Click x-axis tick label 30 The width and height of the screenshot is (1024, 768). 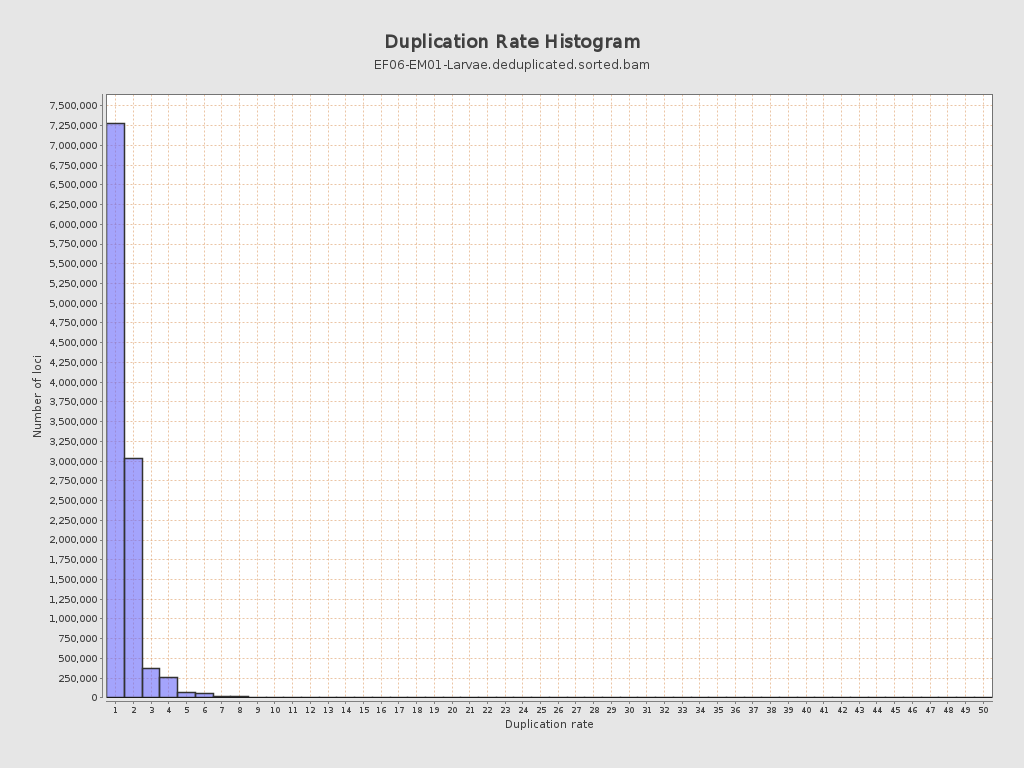point(629,710)
